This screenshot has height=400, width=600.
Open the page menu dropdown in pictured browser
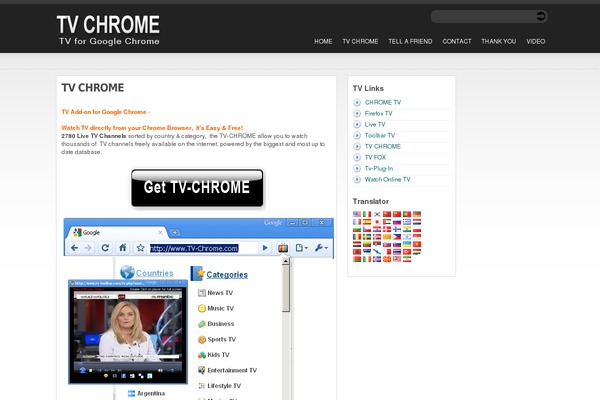coord(301,248)
